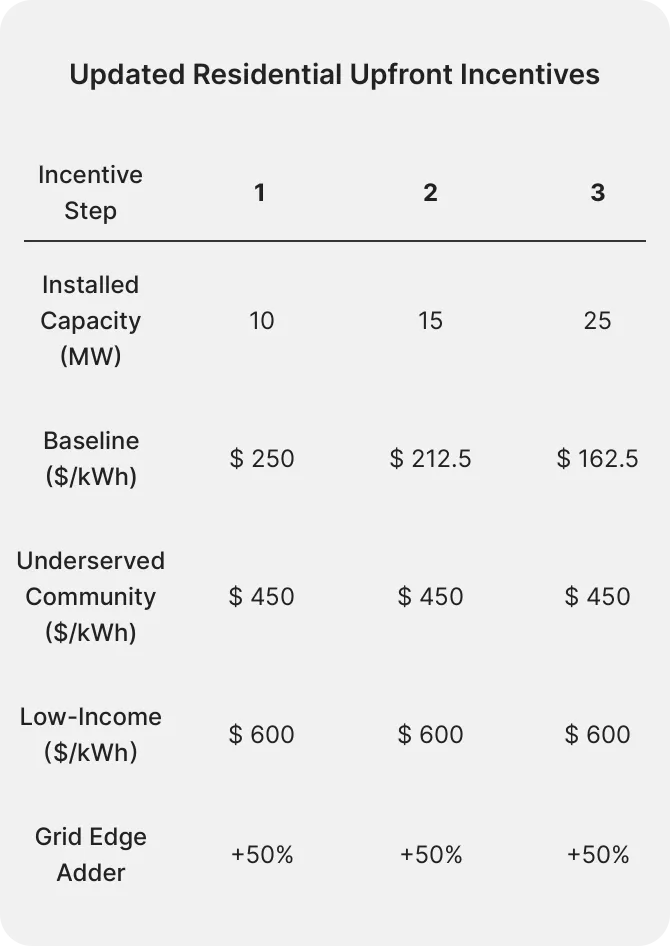The image size is (670, 946).
Task: Select the Baseline ($/kWh) row label
Action: (x=91, y=459)
